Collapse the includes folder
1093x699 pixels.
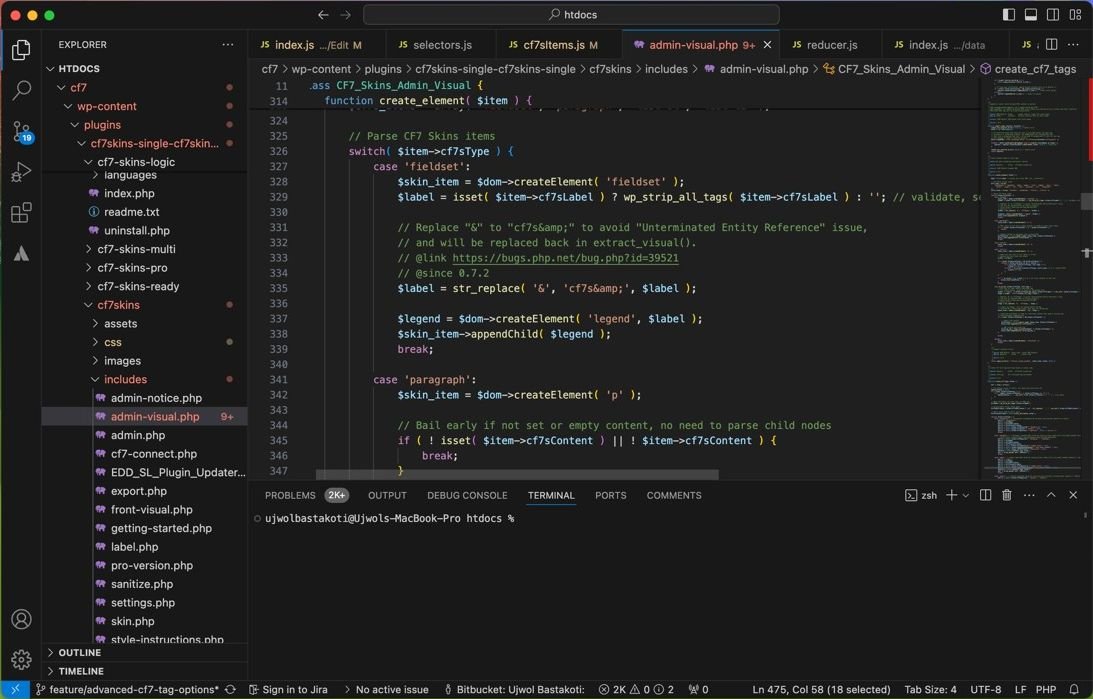pyautogui.click(x=125, y=379)
